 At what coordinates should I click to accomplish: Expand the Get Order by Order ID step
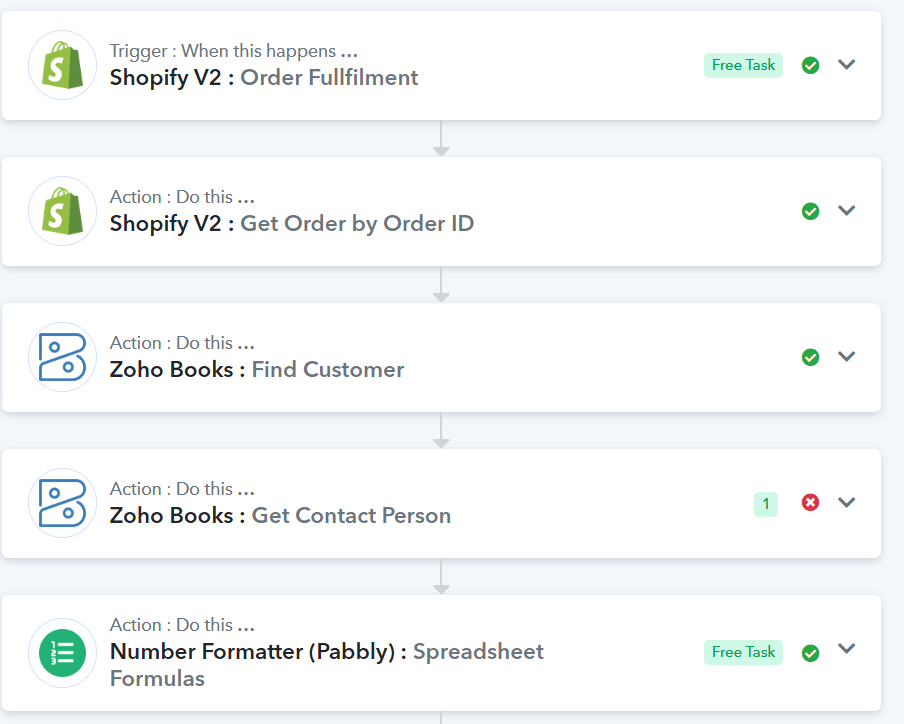point(846,210)
